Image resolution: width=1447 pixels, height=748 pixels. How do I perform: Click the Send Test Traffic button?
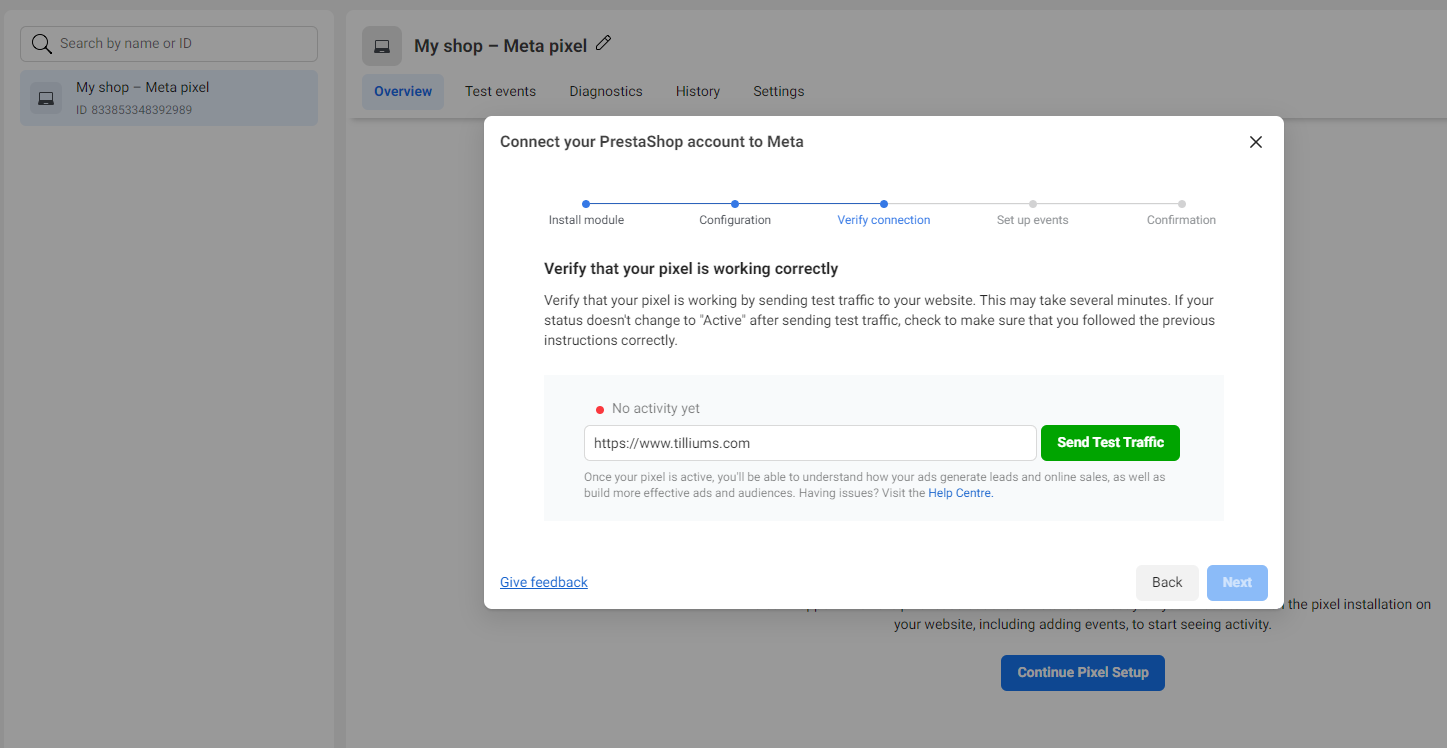click(1110, 443)
